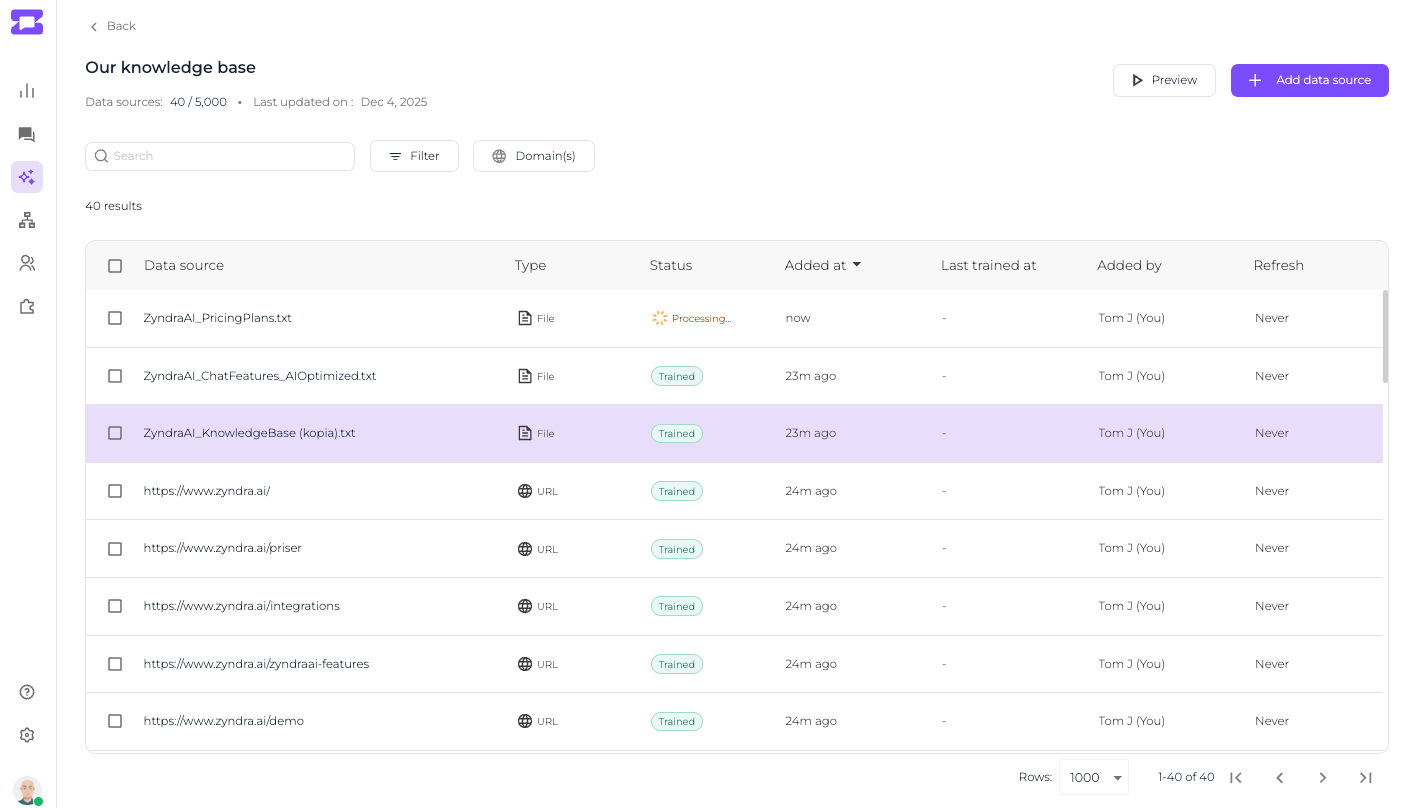
Task: Click the file icon for KnowledgeBase (kopia).txt
Action: pos(525,433)
